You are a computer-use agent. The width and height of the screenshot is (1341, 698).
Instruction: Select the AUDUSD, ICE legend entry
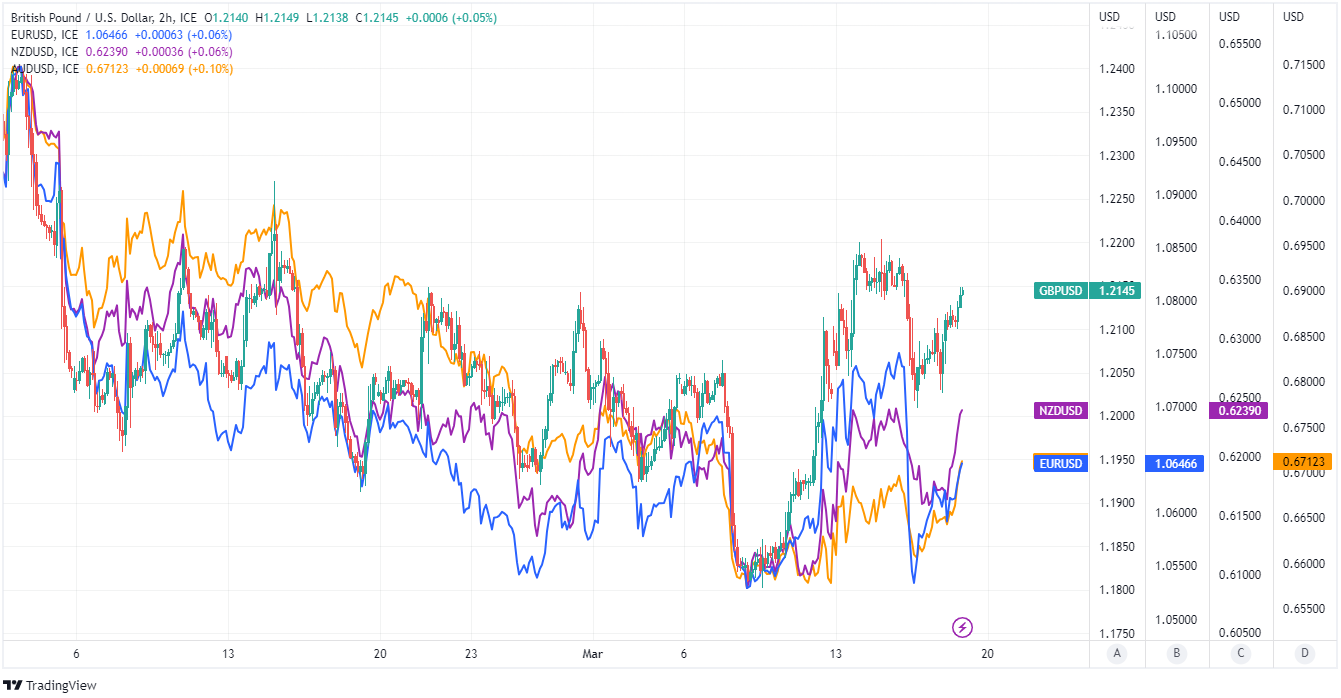pos(45,69)
